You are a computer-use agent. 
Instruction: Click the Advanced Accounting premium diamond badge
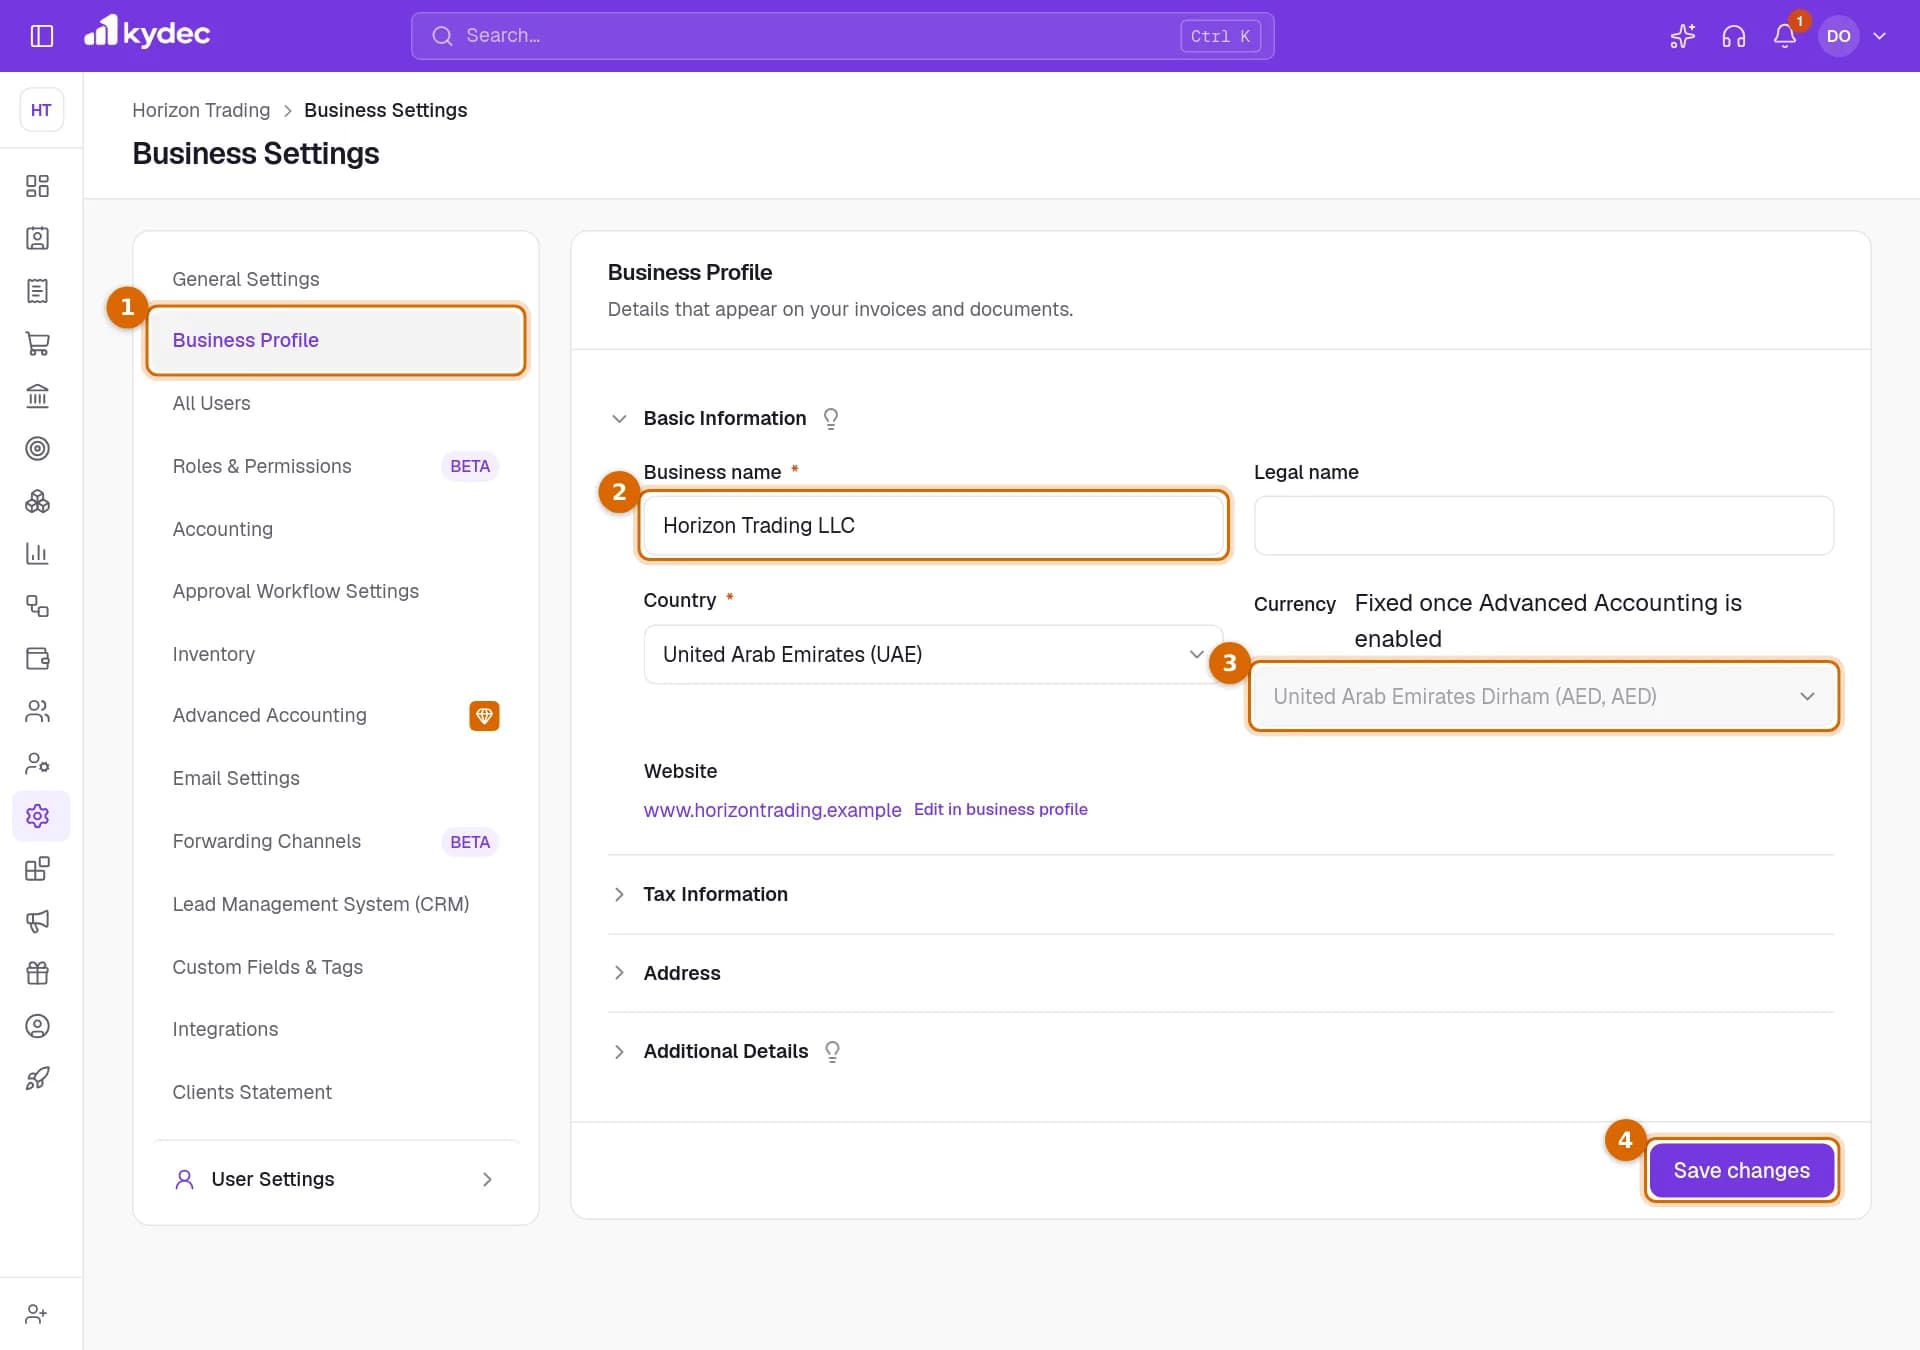[x=484, y=716]
